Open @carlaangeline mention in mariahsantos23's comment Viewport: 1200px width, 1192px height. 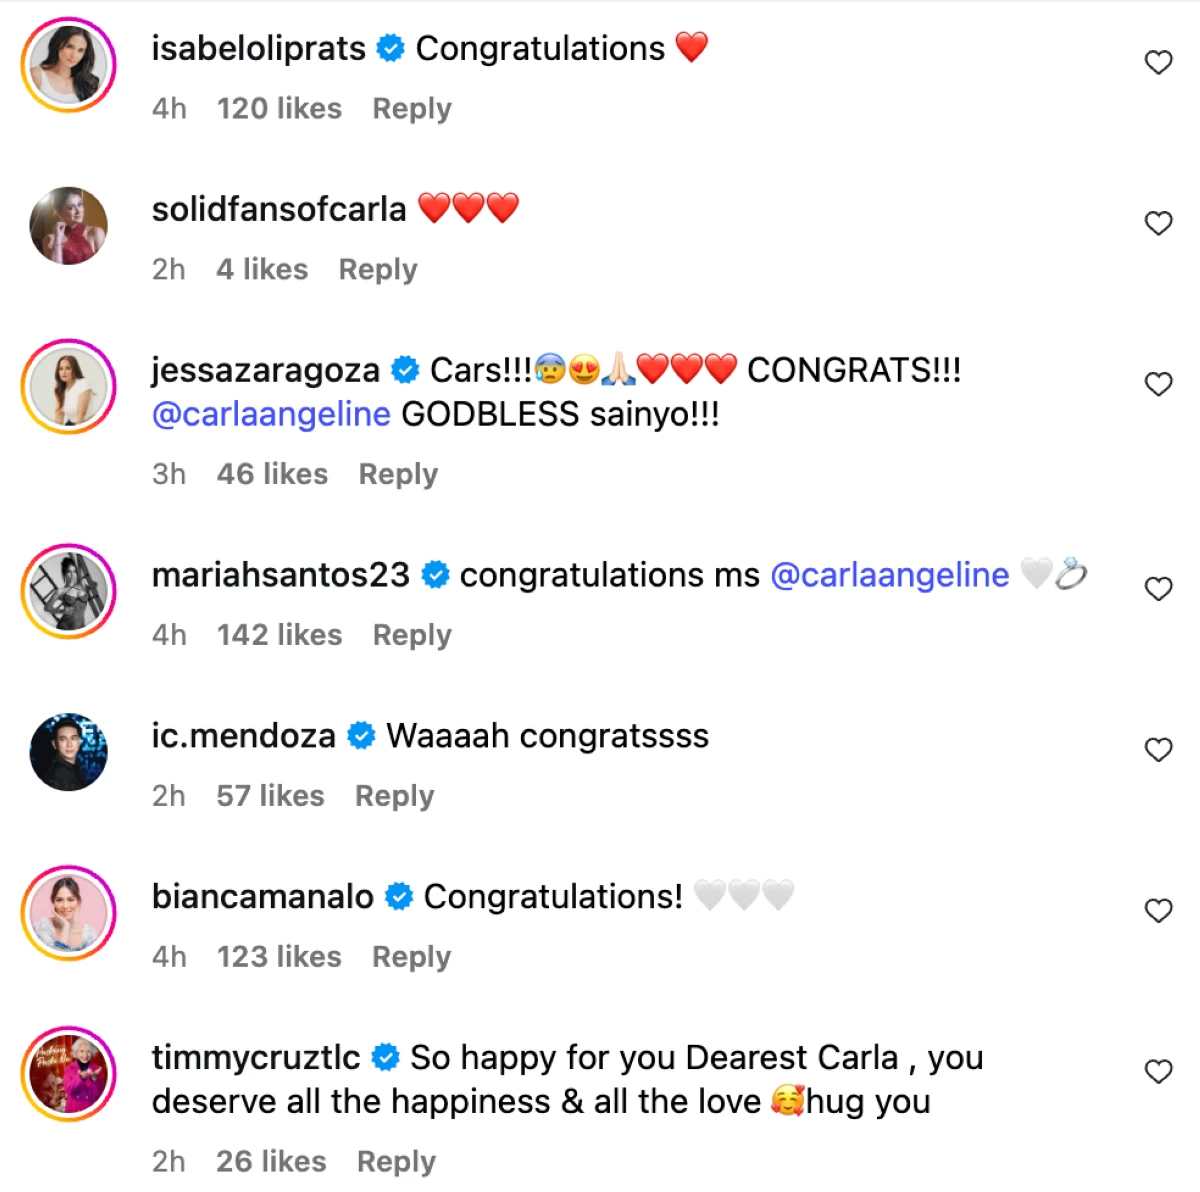click(889, 575)
